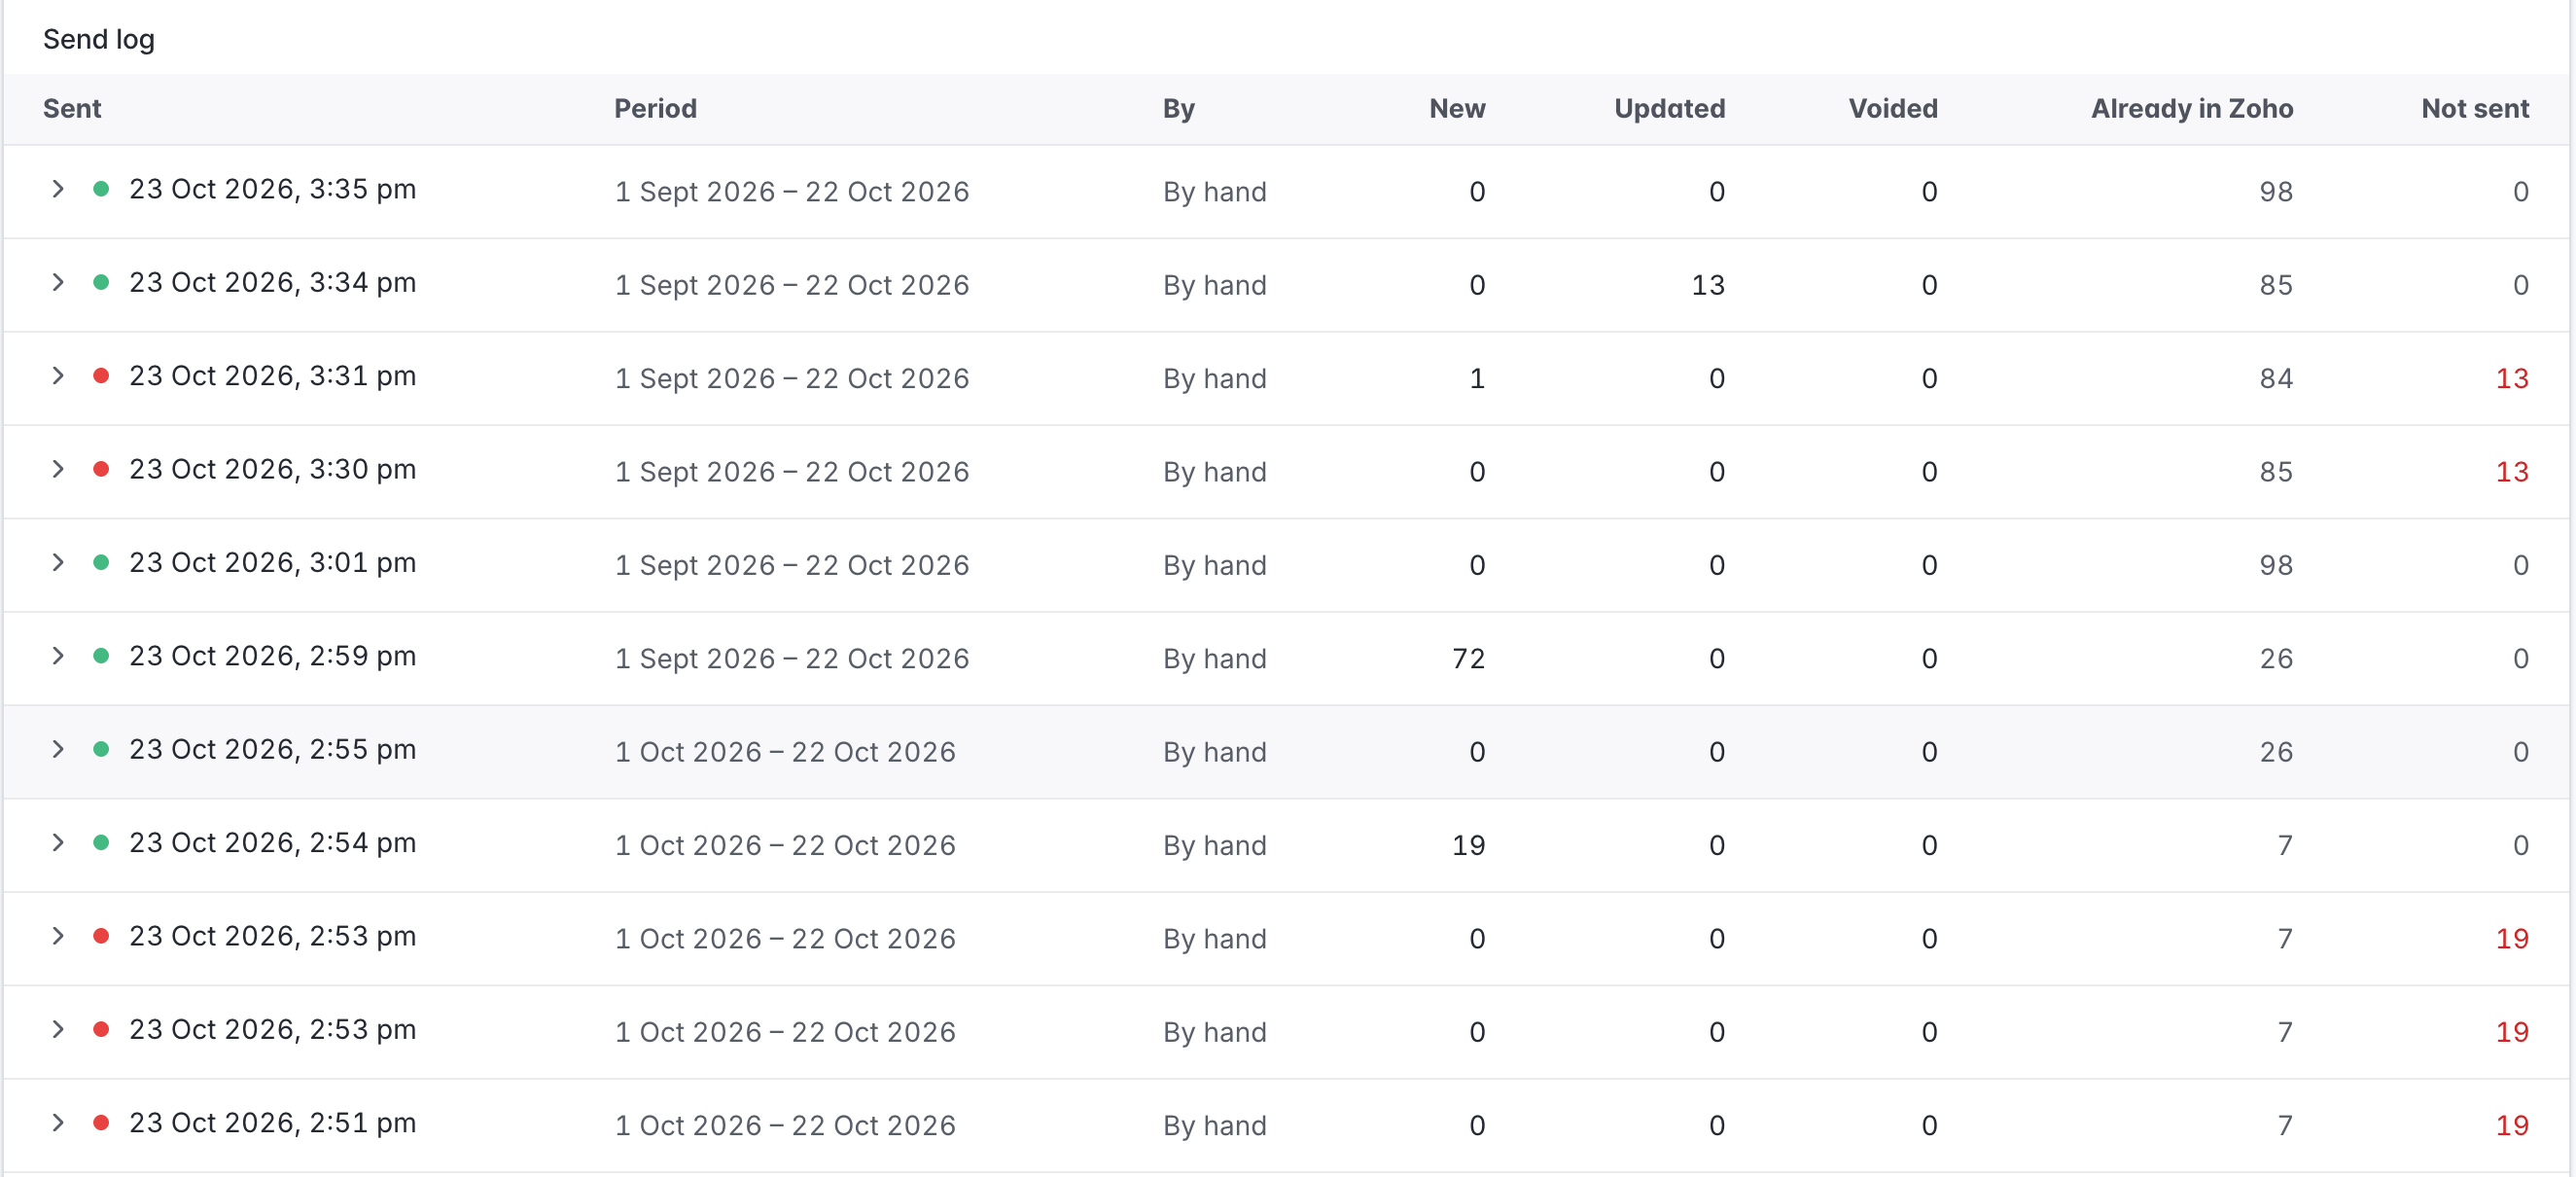The image size is (2576, 1177).
Task: Expand the 2:54 pm send log row
Action: coord(58,842)
